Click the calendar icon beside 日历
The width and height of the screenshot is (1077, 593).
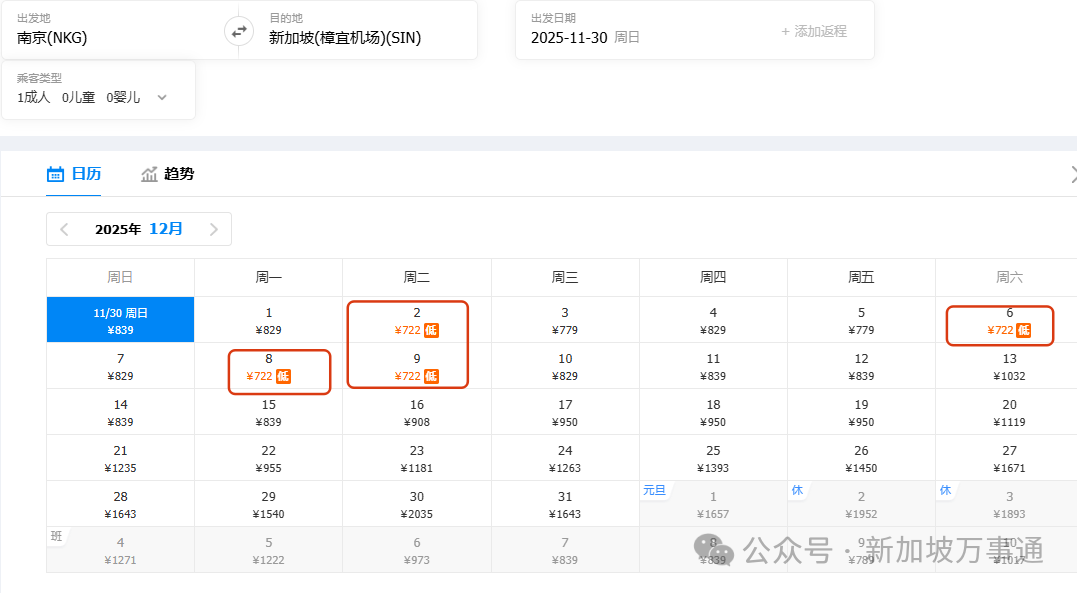tap(55, 174)
